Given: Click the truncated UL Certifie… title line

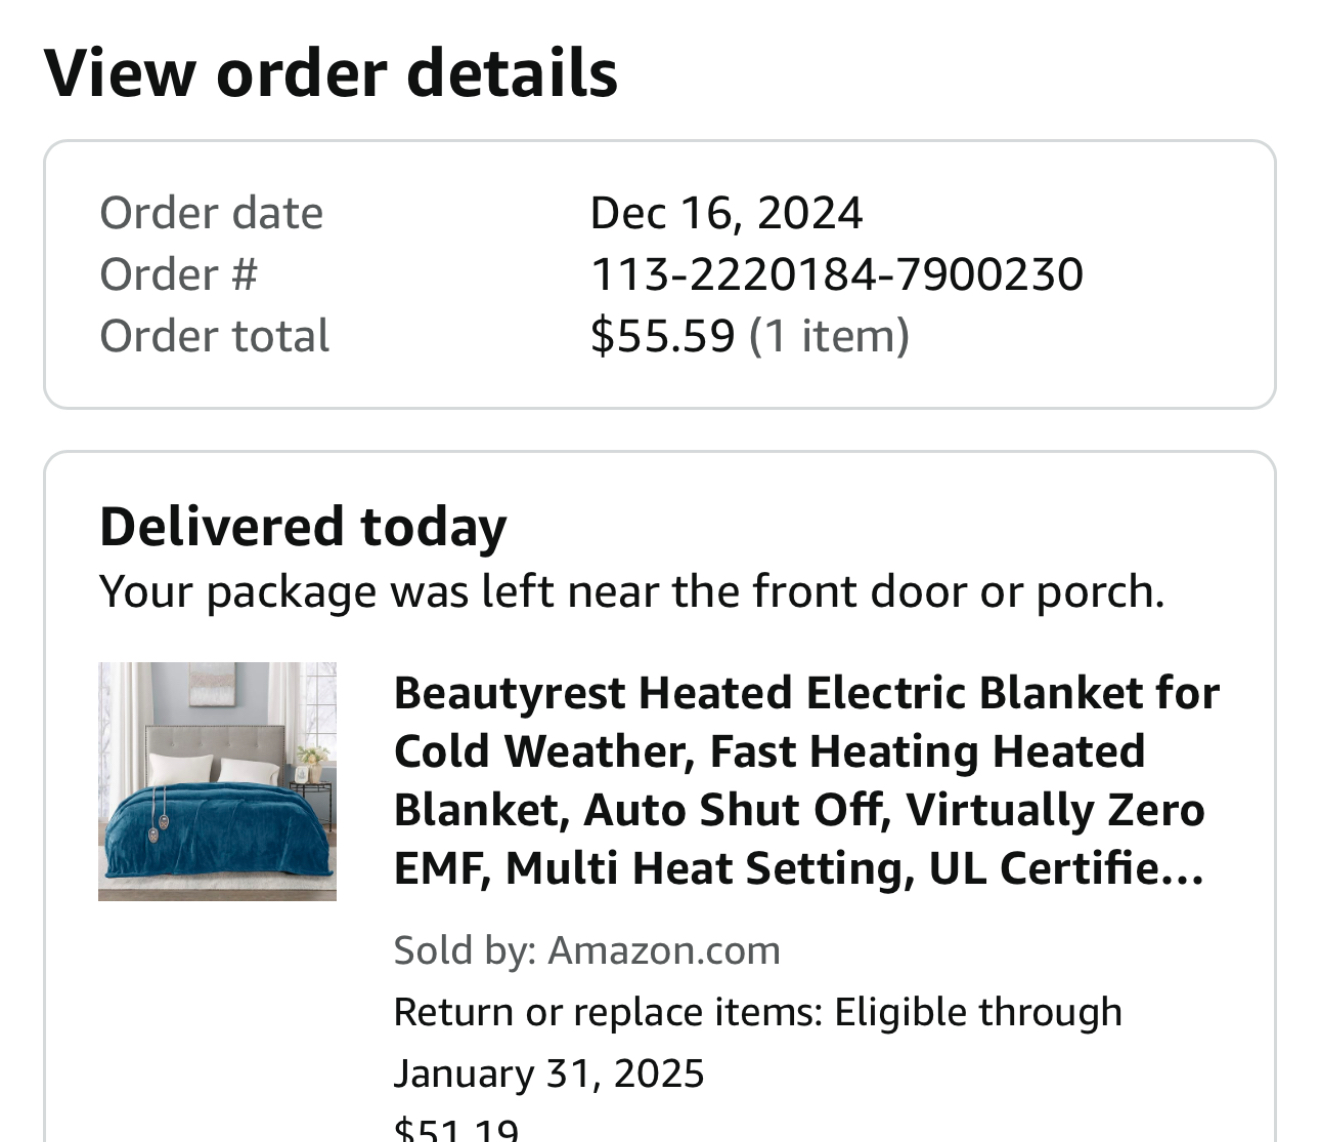Looking at the screenshot, I should (x=798, y=868).
